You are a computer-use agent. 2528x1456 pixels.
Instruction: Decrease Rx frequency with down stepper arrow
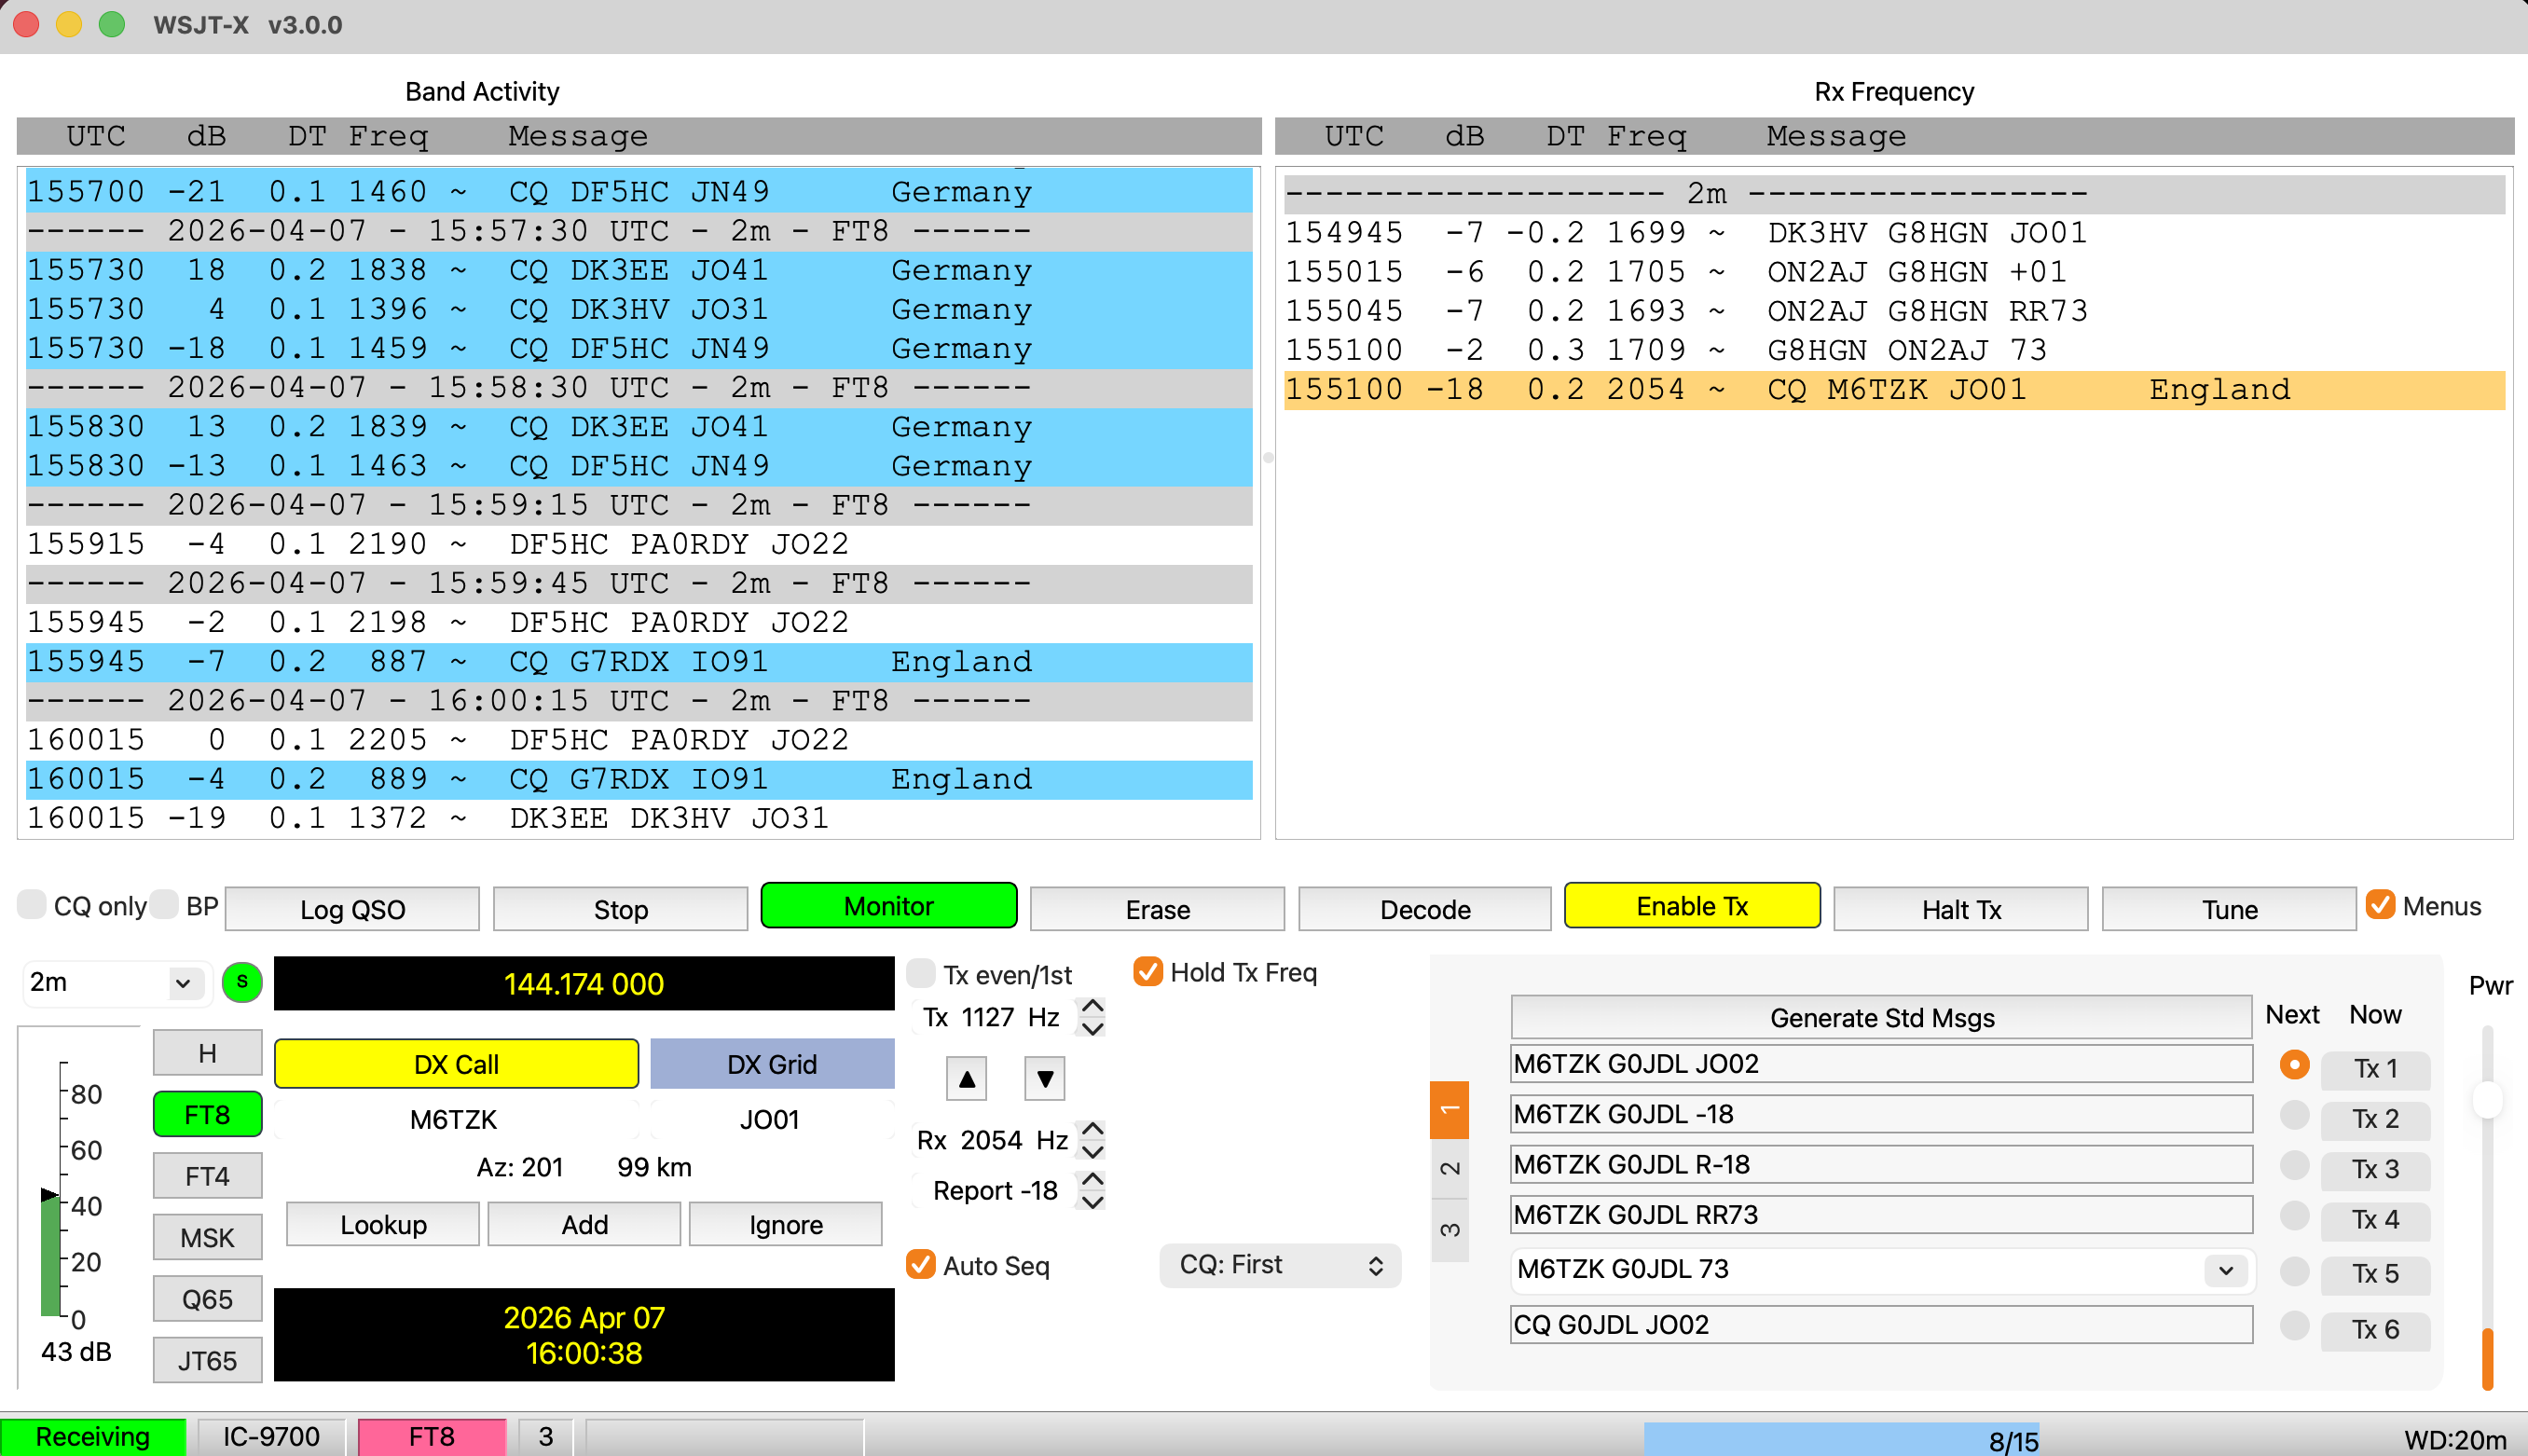tap(1093, 1152)
